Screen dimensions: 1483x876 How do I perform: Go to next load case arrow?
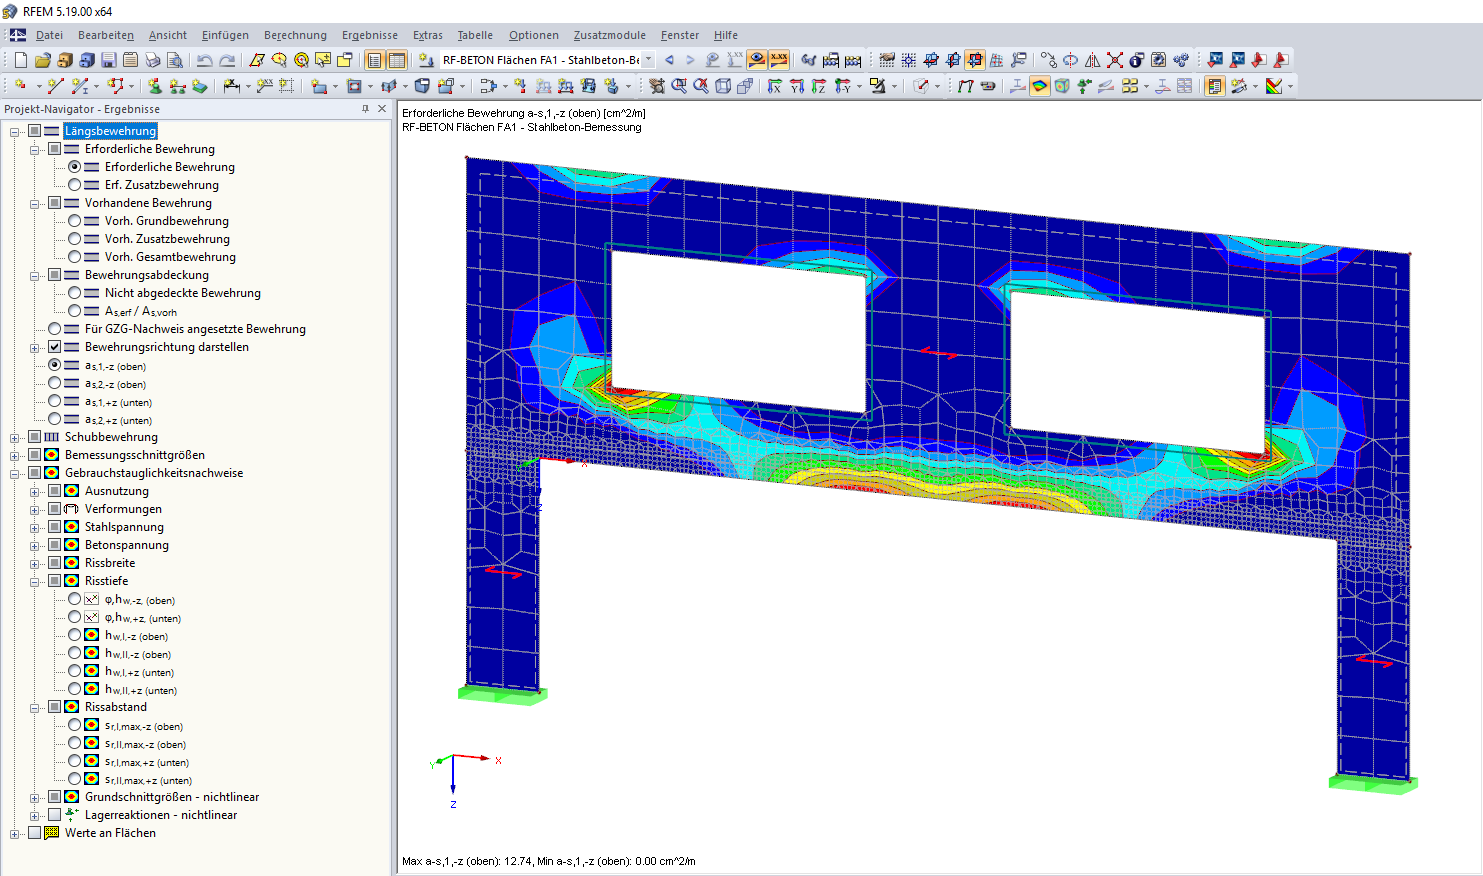click(x=690, y=60)
